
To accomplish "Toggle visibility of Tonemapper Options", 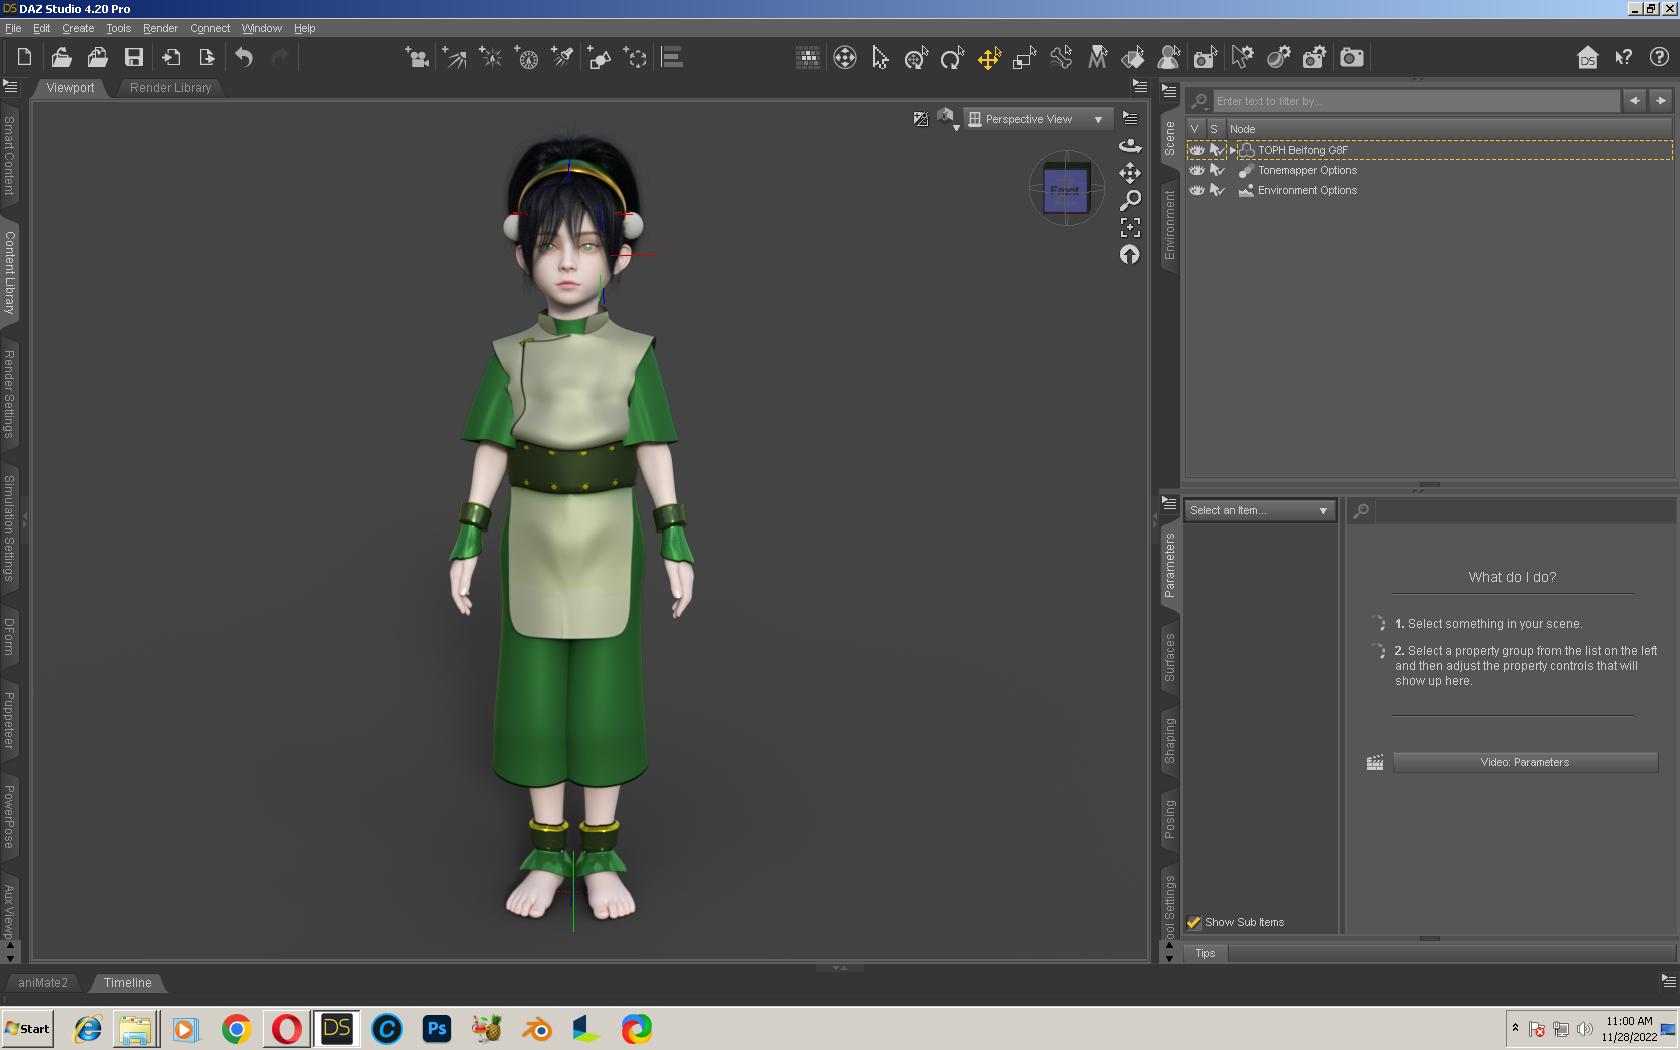I will 1196,170.
